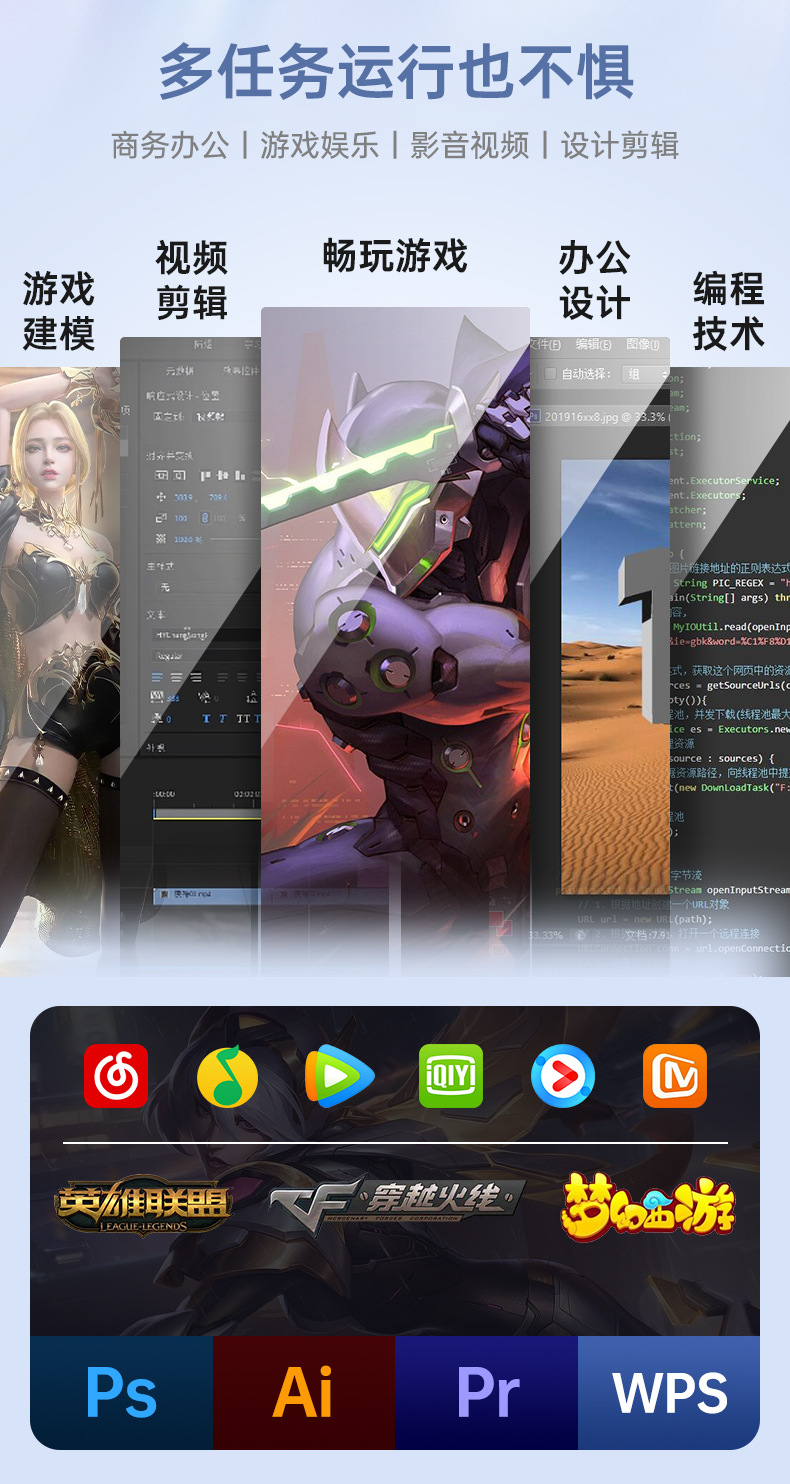
Task: Click the 游戏娱乐 subtitle text
Action: [x=320, y=145]
